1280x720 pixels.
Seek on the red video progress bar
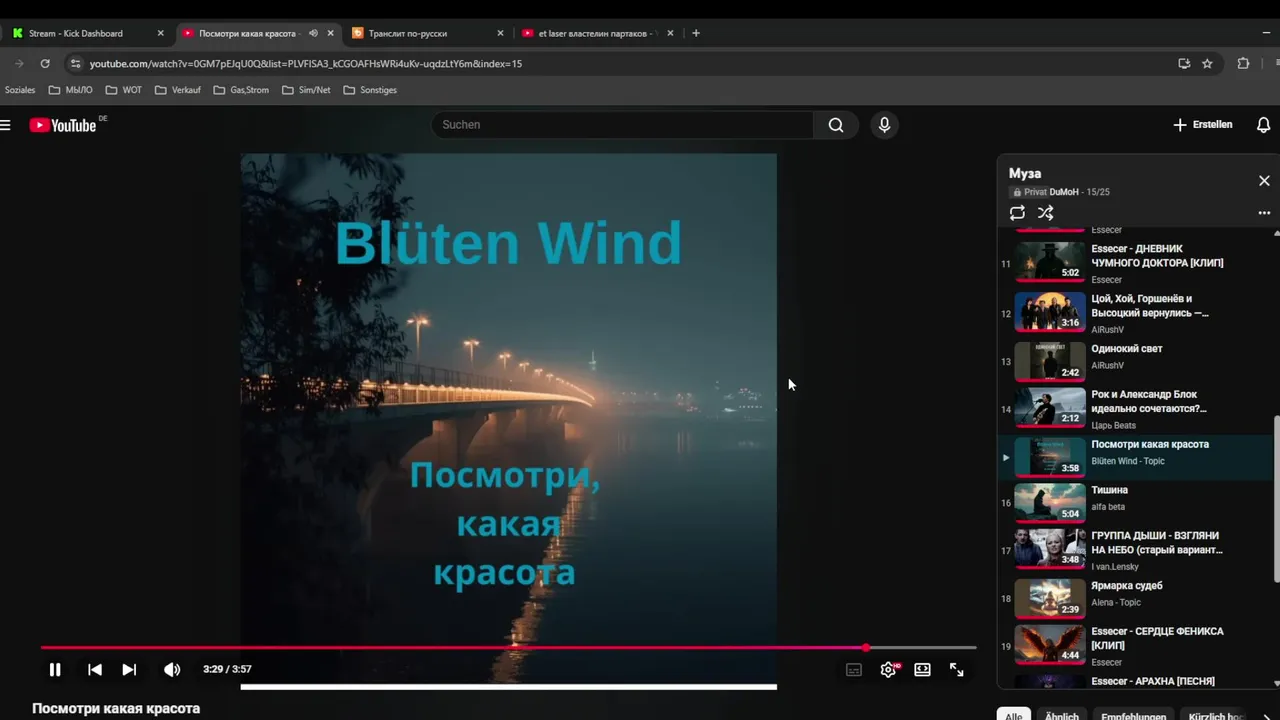point(508,648)
